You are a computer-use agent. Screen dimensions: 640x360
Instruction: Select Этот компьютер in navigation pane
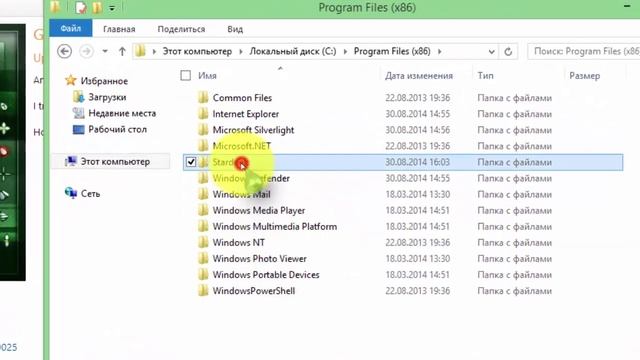coord(115,162)
